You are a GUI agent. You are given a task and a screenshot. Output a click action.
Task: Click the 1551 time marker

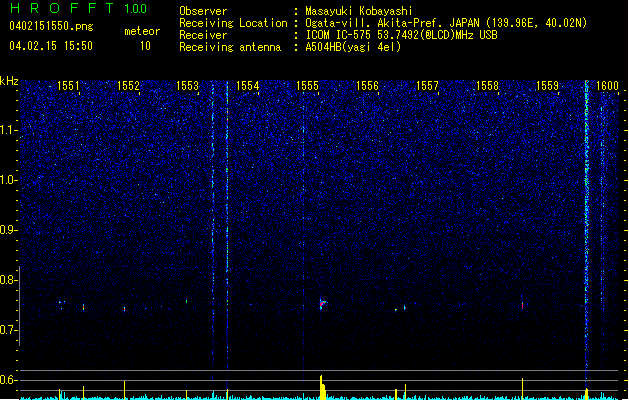68,86
